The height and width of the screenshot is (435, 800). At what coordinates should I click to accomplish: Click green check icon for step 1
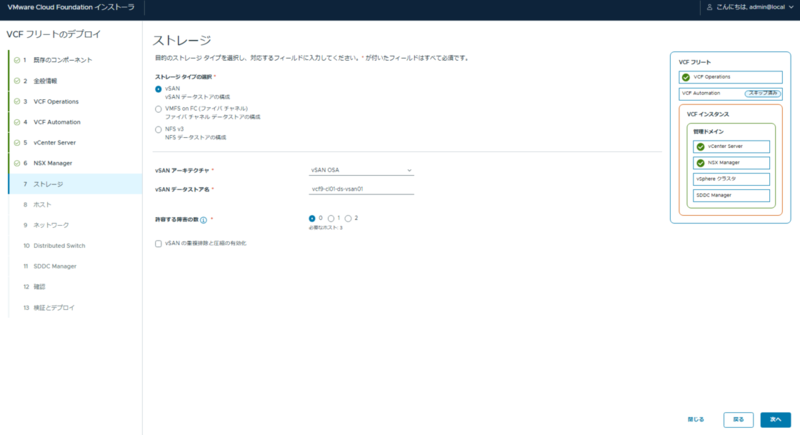(17, 60)
